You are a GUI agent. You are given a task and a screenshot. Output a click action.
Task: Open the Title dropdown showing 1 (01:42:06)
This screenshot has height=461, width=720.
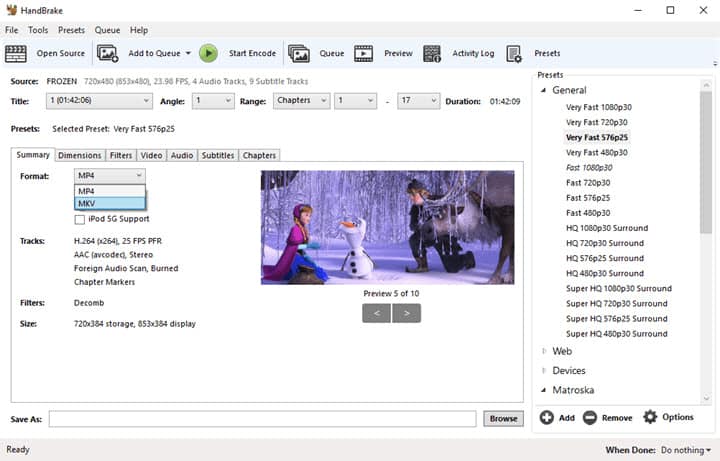(x=99, y=101)
